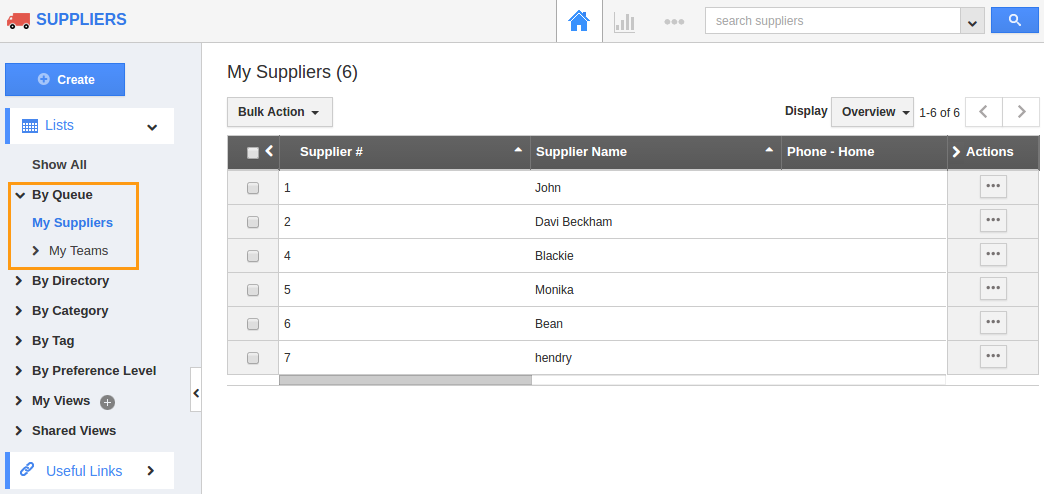Go to the Home icon
1044x494 pixels.
tap(579, 21)
